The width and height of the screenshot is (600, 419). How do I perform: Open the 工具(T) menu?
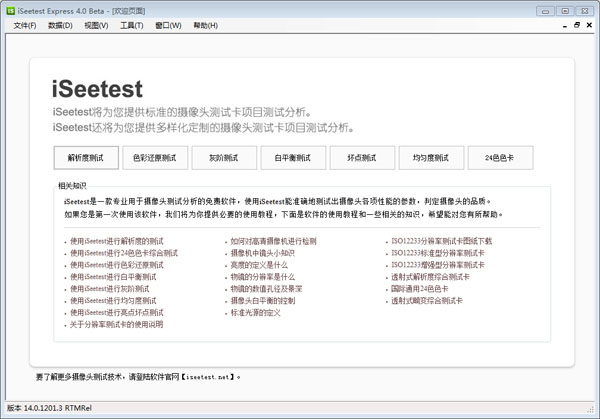[132, 26]
